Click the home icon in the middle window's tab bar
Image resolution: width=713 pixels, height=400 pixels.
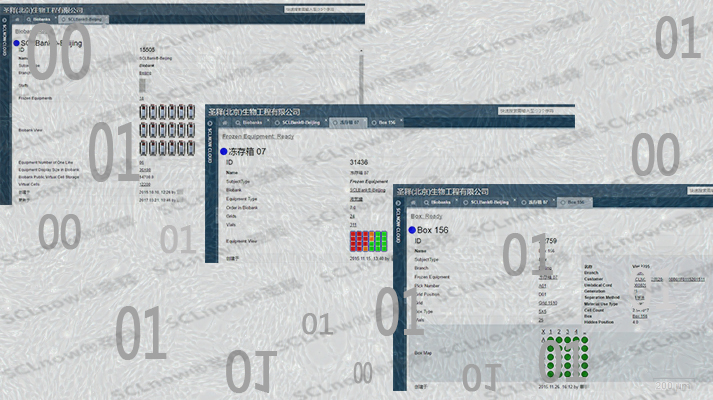[225, 123]
